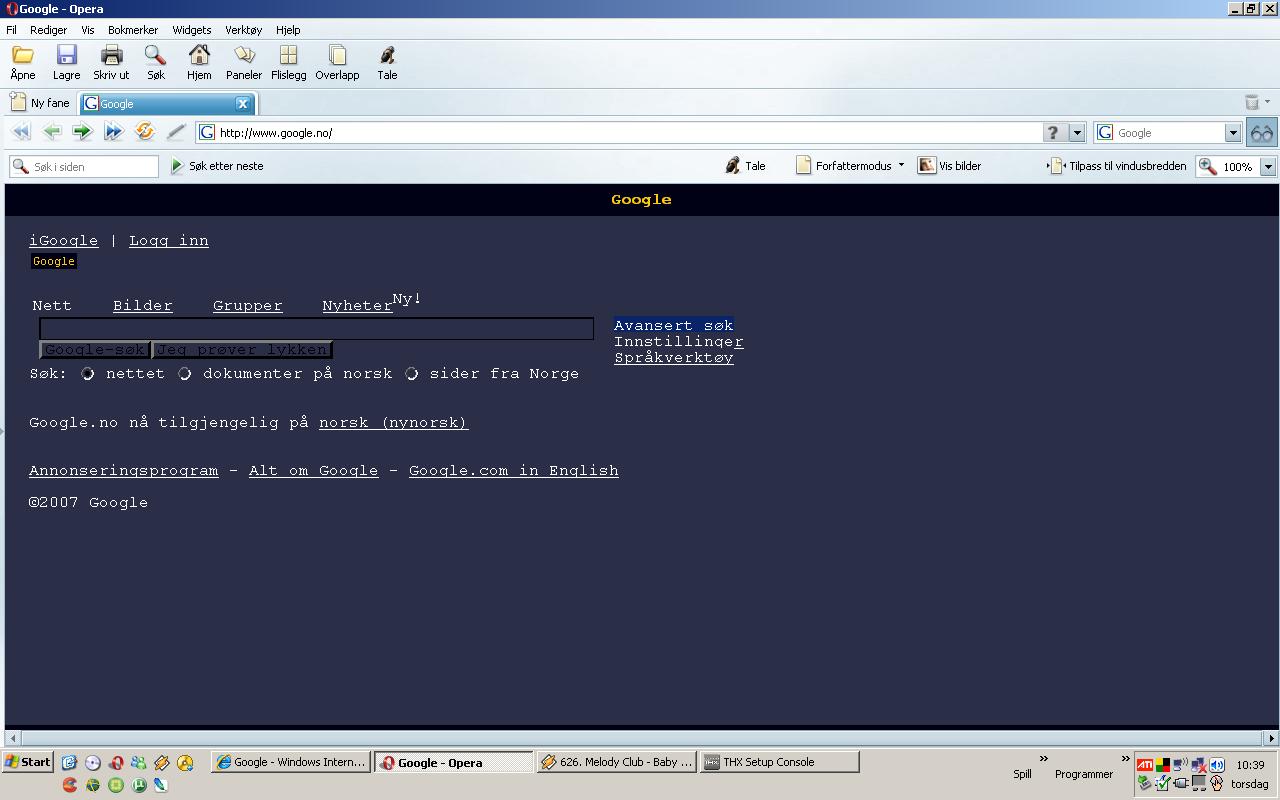Open the Google search engine dropdown arrow
1280x800 pixels.
(1232, 132)
